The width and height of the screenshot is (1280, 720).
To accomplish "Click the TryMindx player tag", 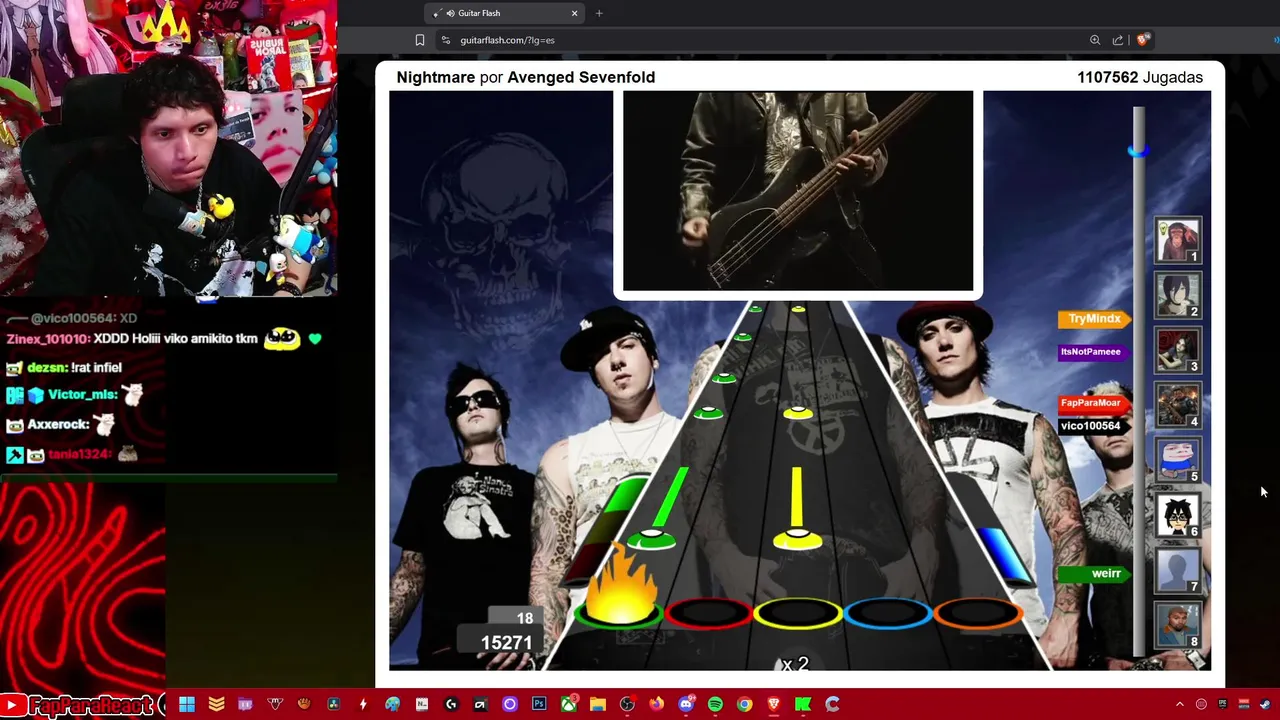I will click(1094, 319).
